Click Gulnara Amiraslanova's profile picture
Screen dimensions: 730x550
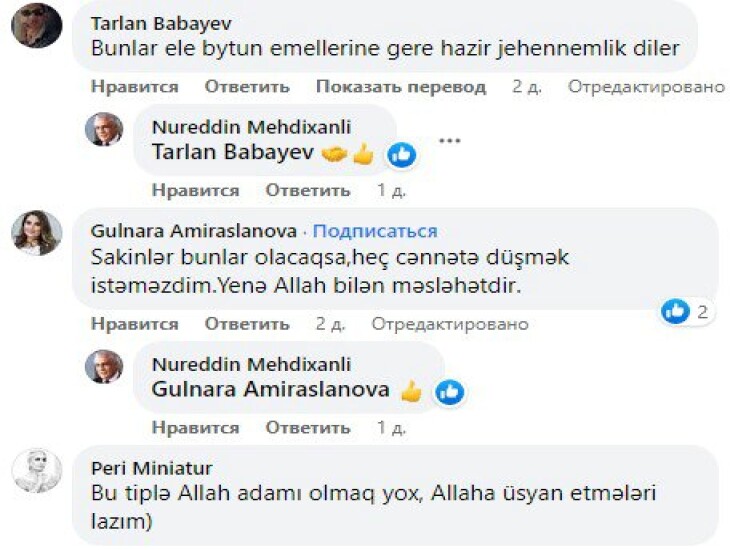pos(37,234)
